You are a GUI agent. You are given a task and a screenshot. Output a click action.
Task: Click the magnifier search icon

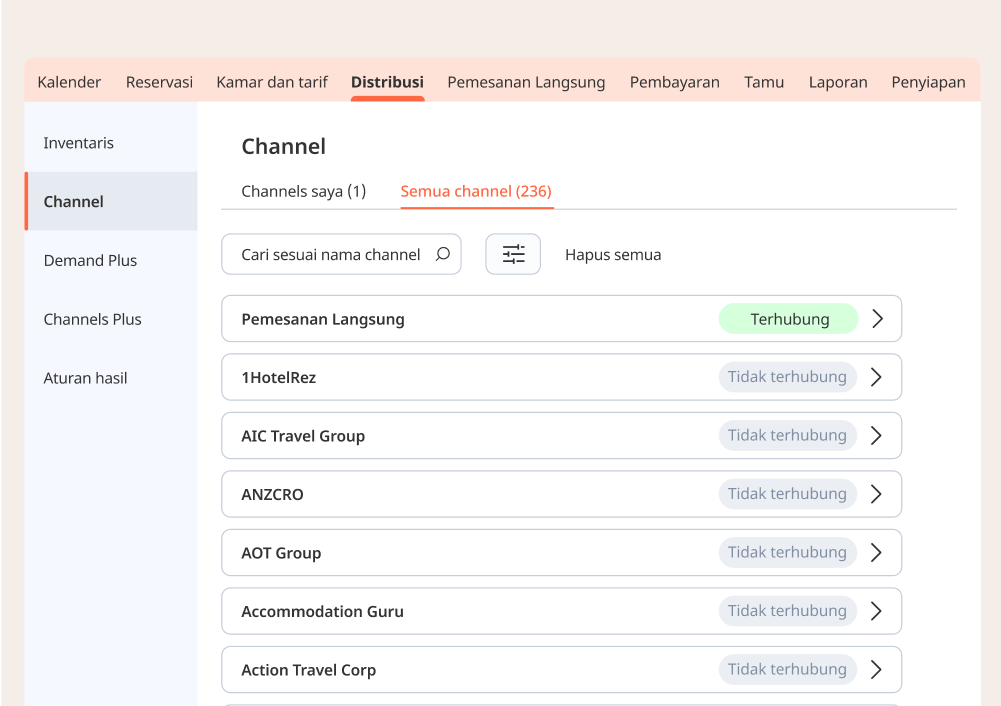point(443,254)
